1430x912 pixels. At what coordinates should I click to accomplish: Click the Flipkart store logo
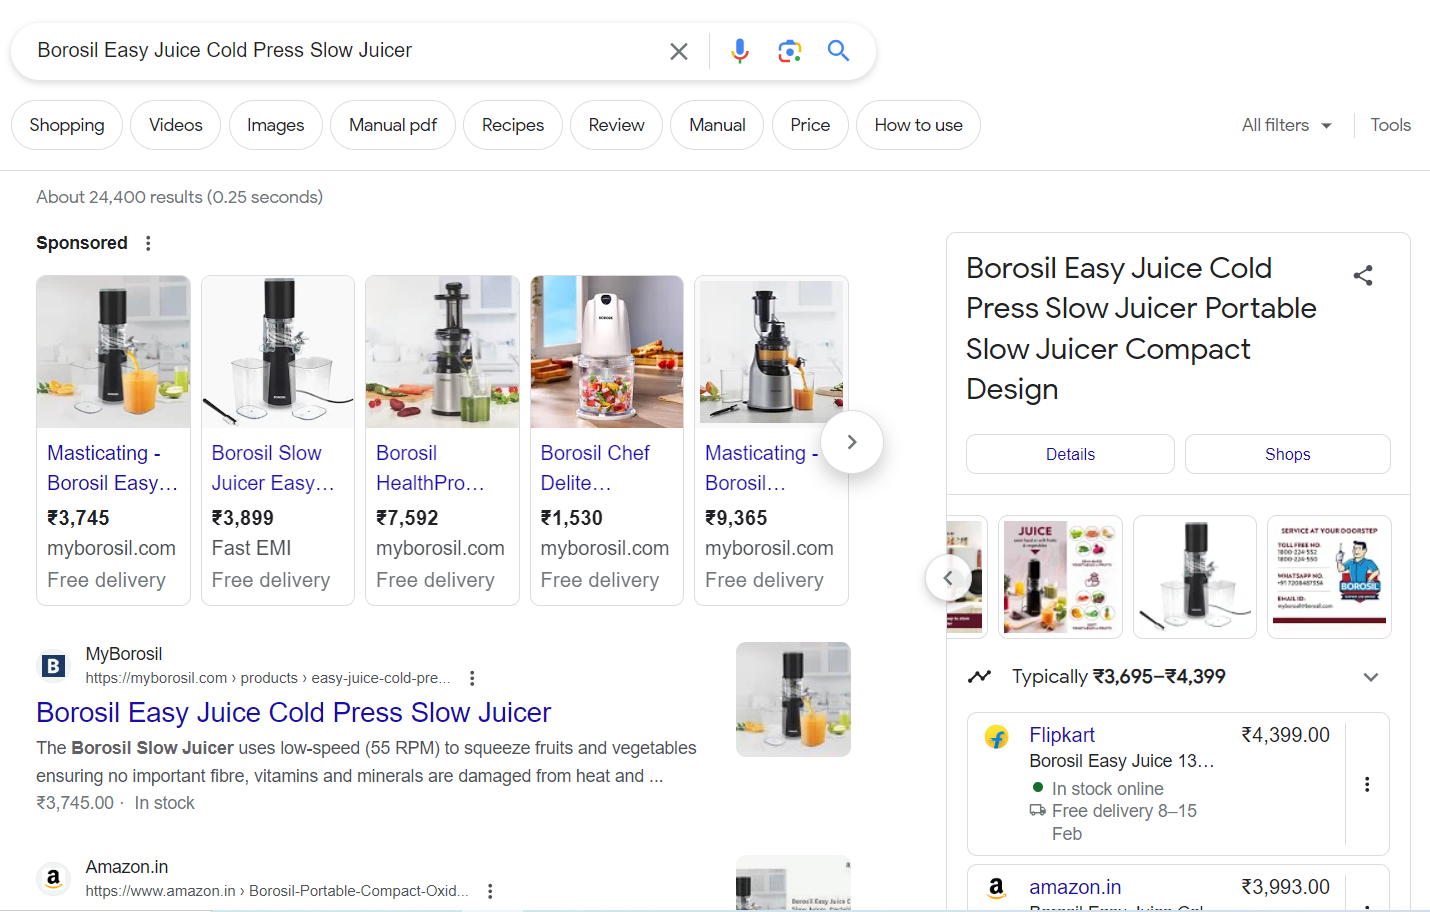997,737
